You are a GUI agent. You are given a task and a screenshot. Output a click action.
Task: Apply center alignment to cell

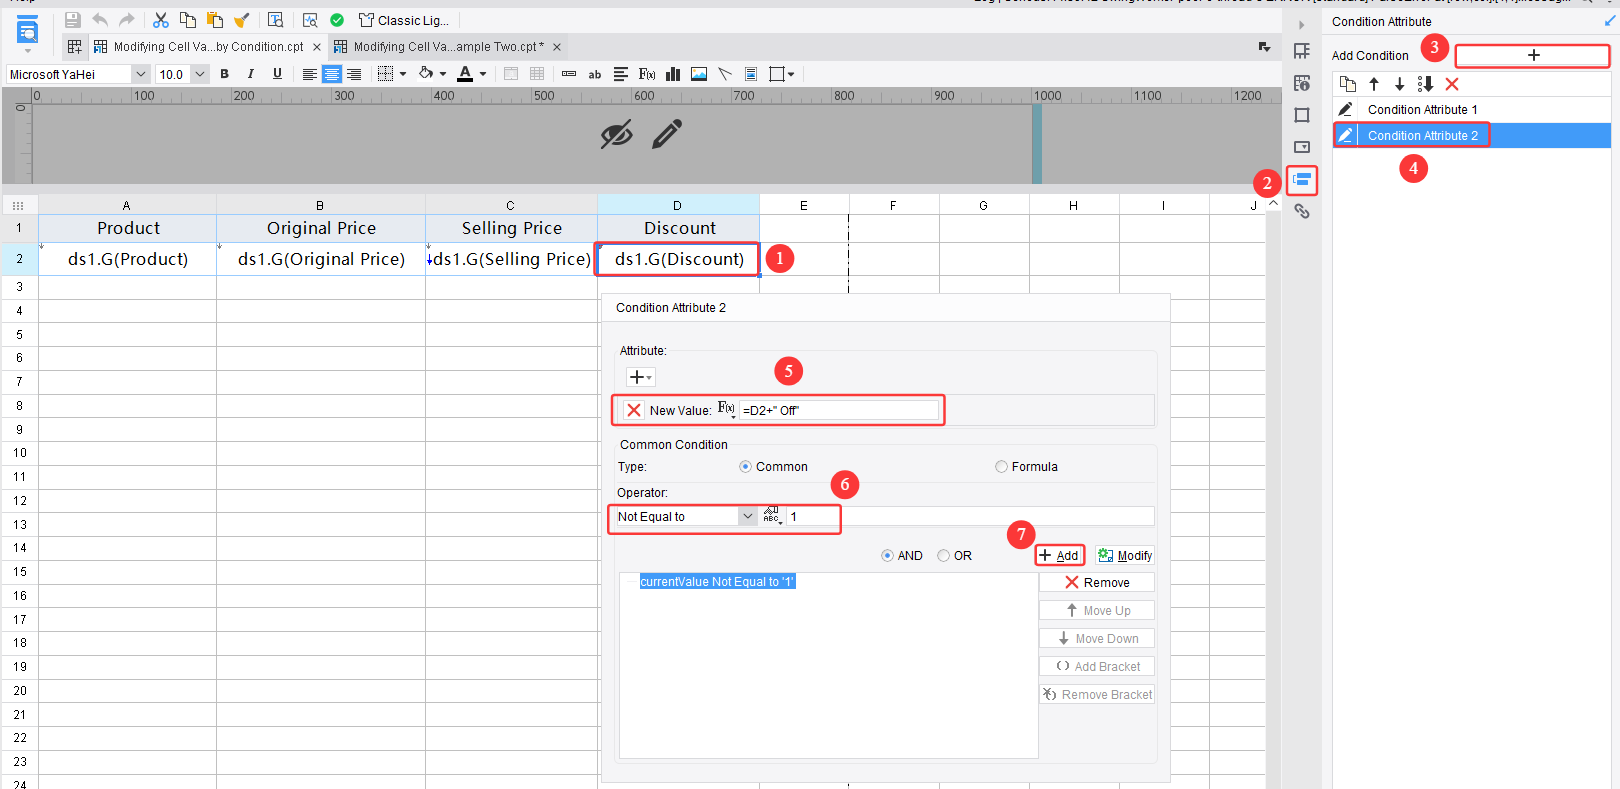point(331,74)
